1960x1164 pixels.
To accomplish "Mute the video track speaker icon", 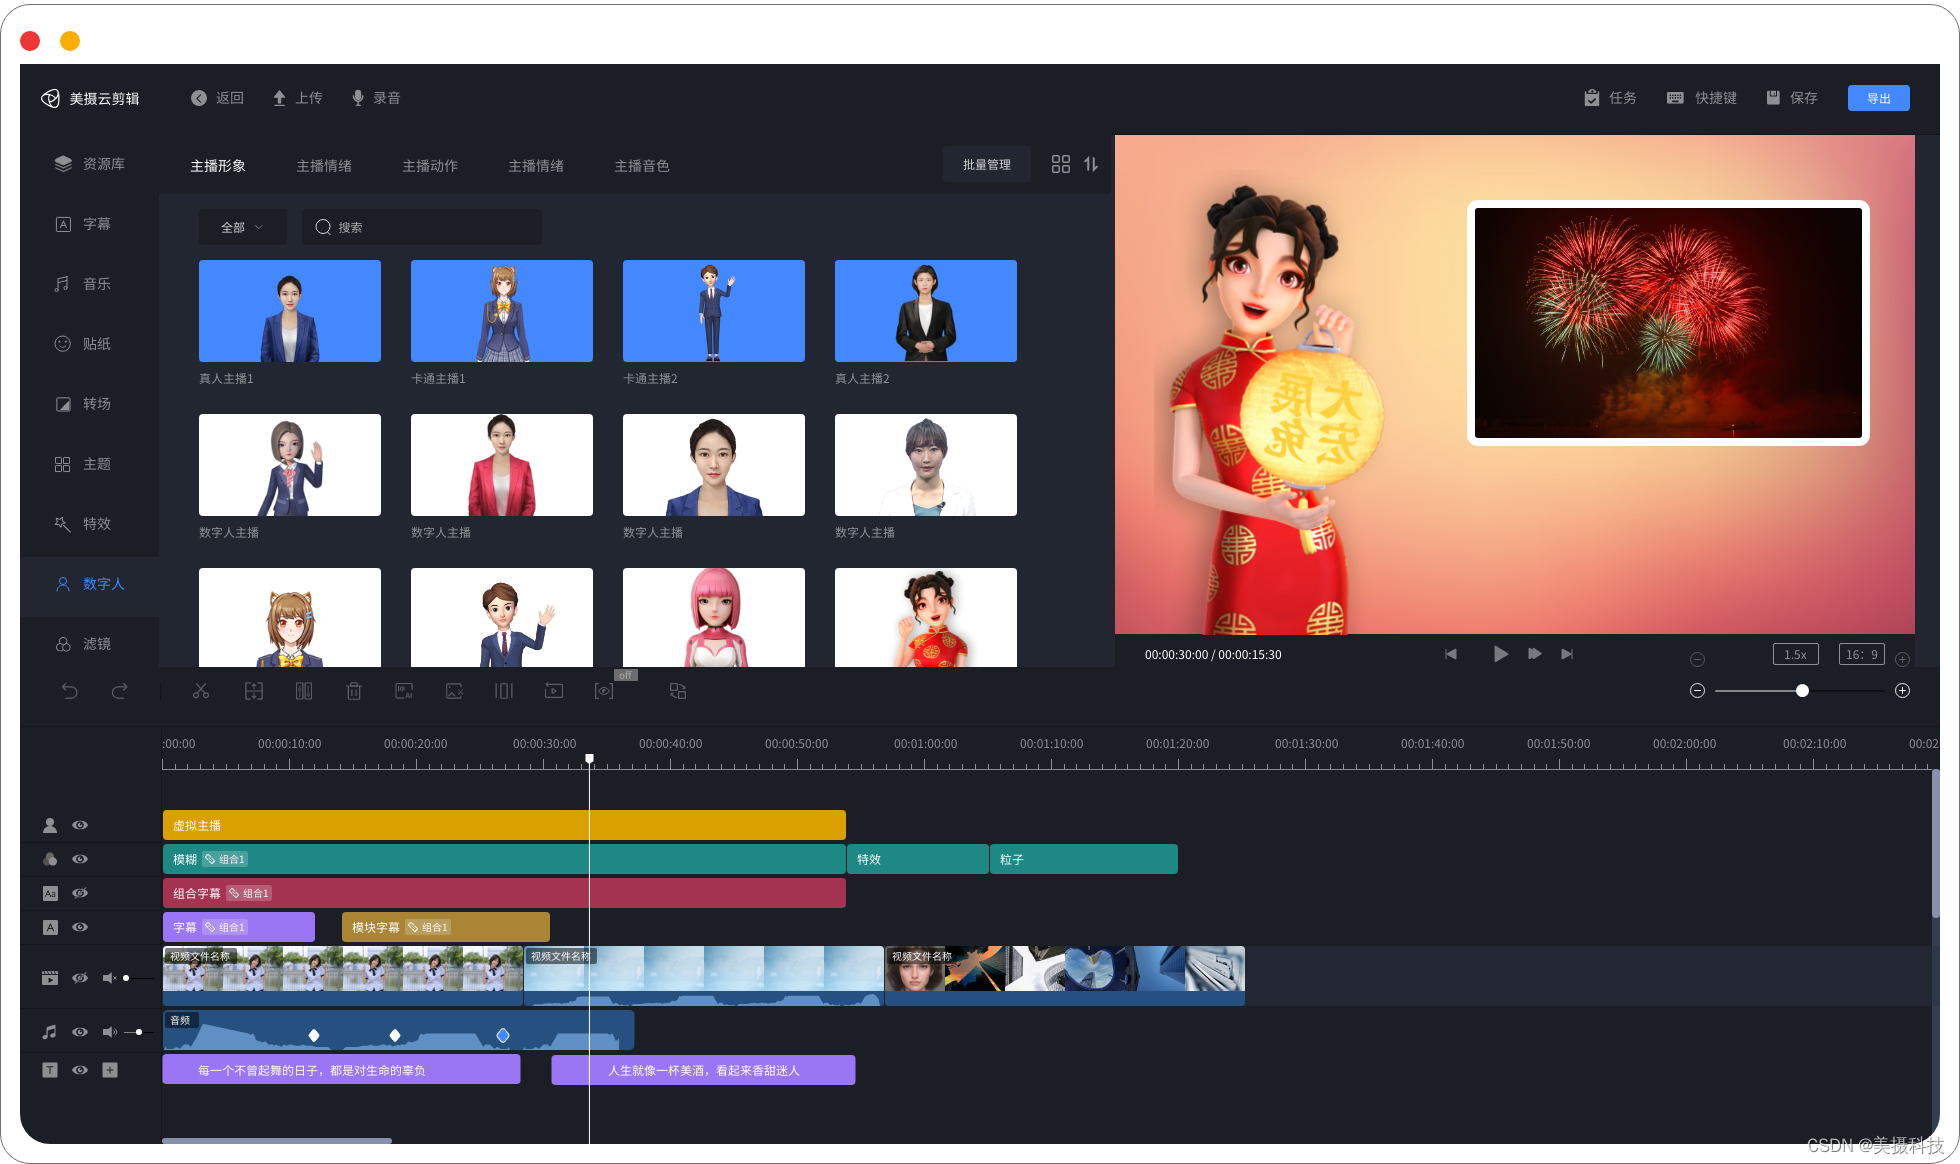I will click(x=109, y=978).
